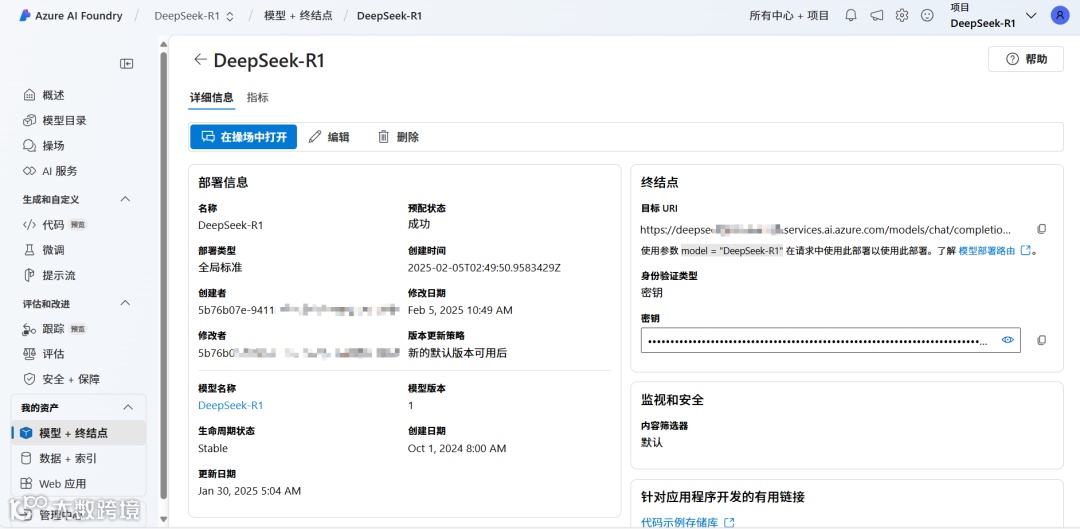Screen dimensions: 1080x529
Task: Click the 新的默认版本可用后 policy value
Action: (458, 353)
